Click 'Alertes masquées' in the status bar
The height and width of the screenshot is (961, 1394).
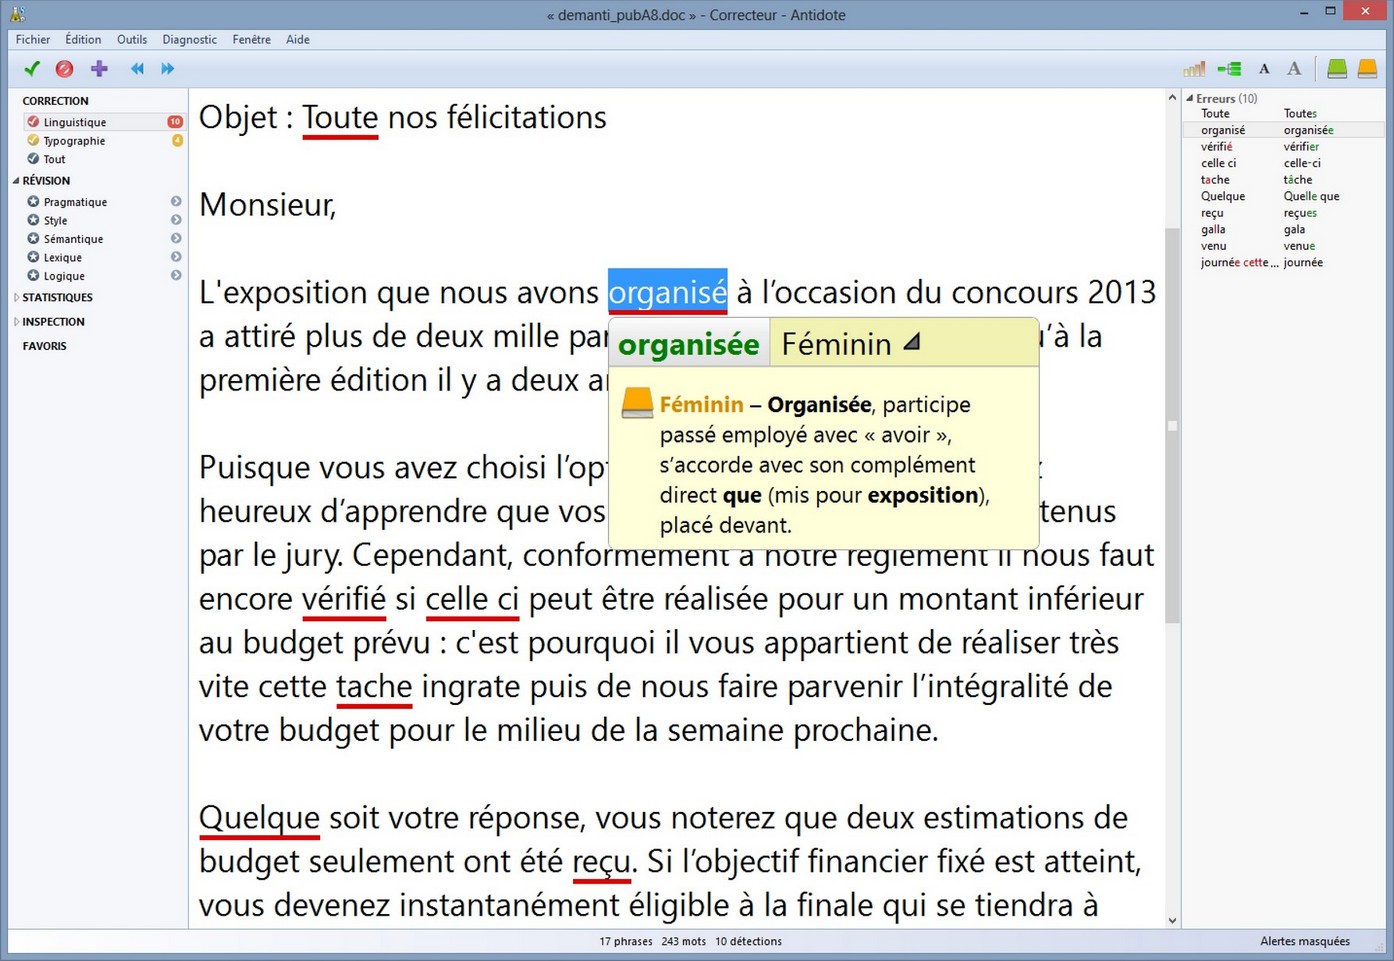click(x=1305, y=941)
